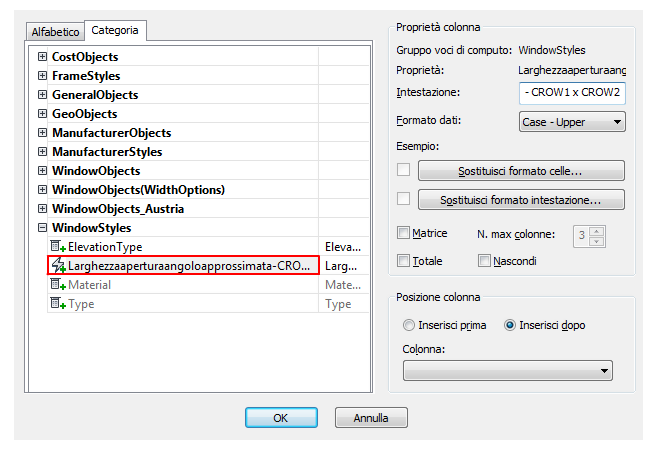Open the Colonna dropdown list
This screenshot has height=452, width=653.
click(508, 370)
